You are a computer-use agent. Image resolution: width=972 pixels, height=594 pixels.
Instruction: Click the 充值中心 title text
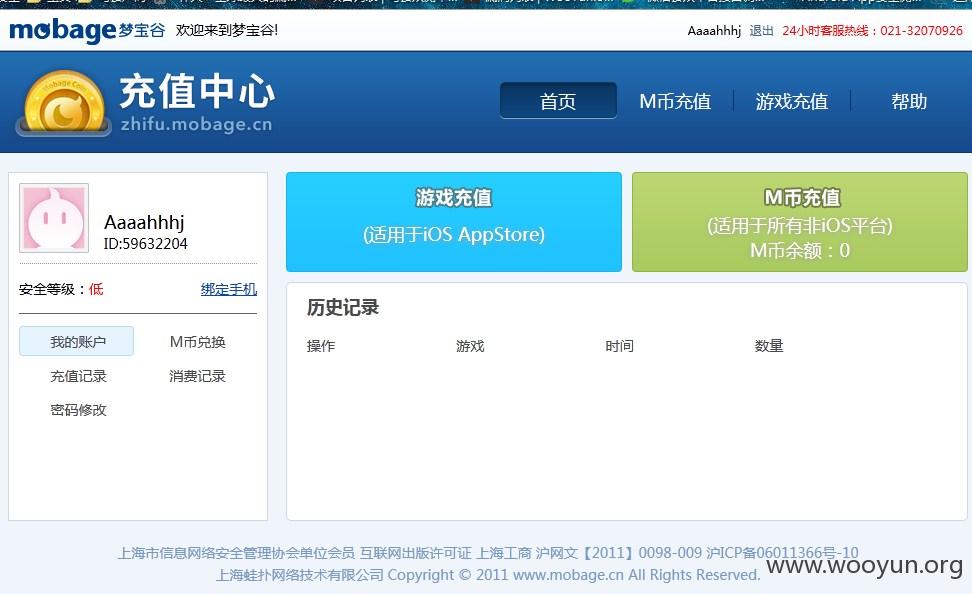pos(197,91)
